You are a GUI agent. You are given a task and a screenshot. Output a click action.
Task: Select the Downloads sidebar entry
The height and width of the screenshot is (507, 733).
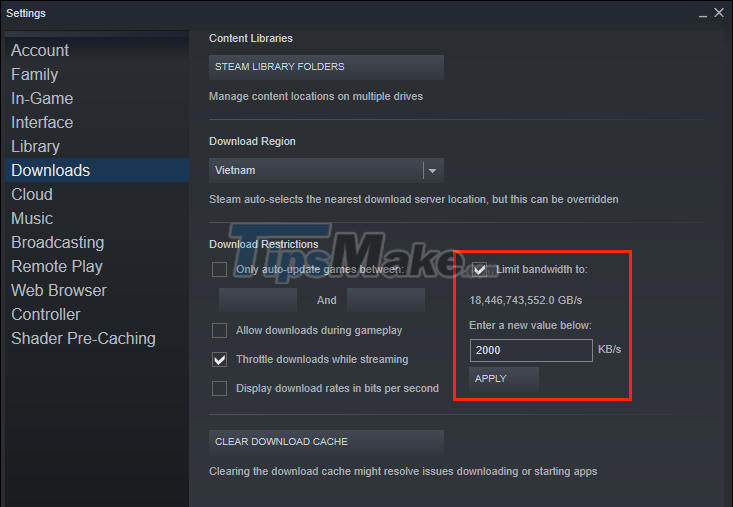[97, 170]
